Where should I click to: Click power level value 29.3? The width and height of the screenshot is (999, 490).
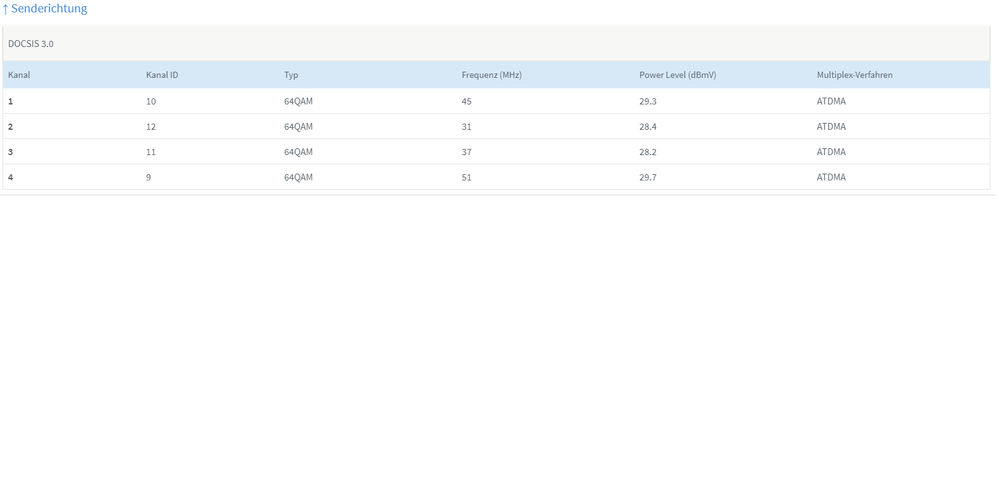coord(647,101)
